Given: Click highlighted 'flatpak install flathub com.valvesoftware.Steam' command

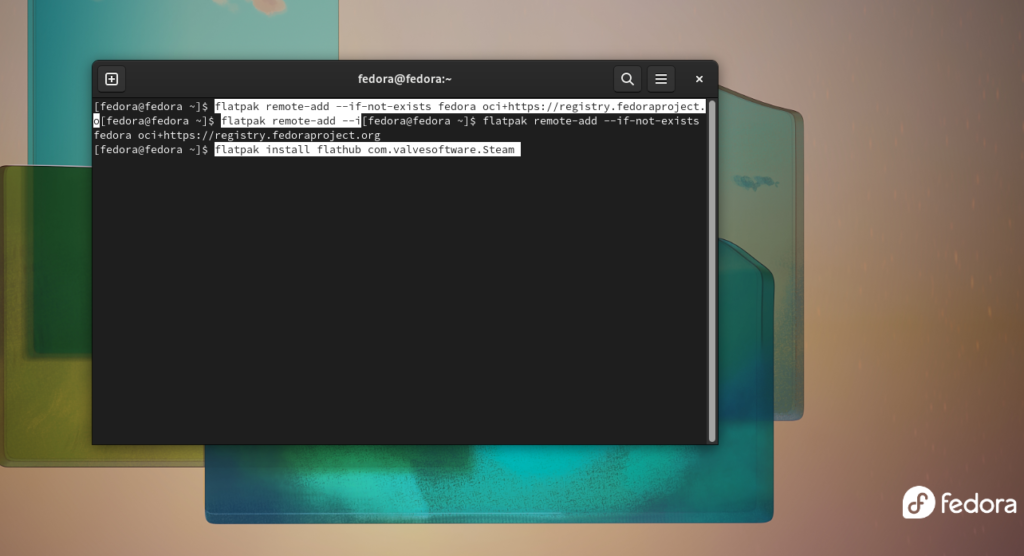Looking at the screenshot, I should pyautogui.click(x=367, y=150).
